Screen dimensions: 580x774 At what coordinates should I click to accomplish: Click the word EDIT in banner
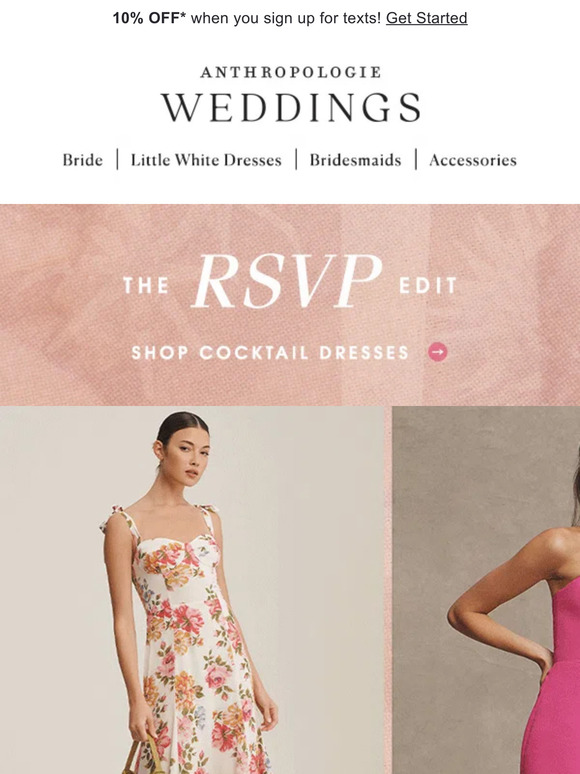tap(428, 286)
